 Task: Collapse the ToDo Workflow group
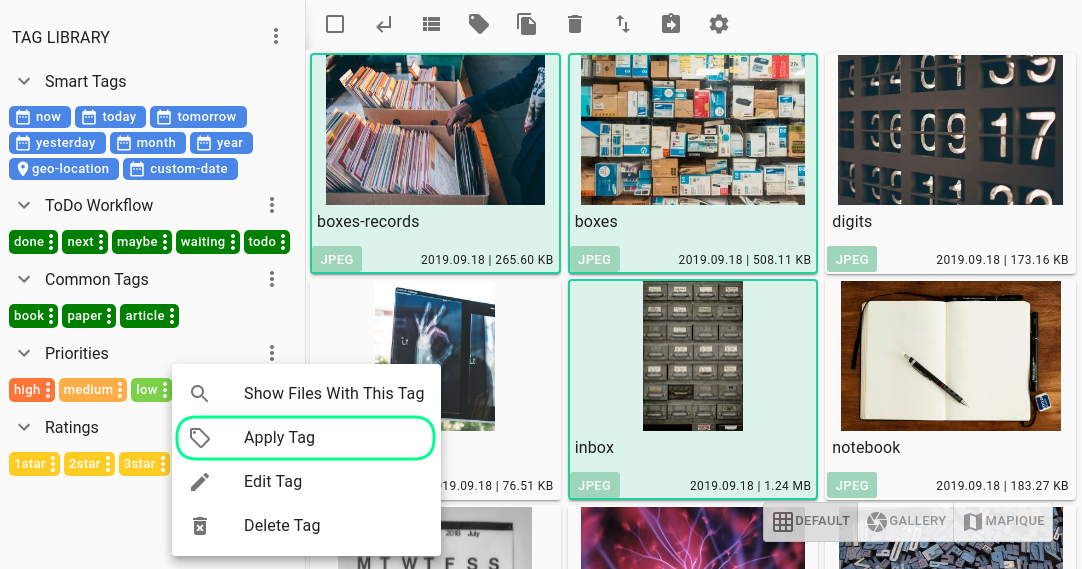click(24, 205)
